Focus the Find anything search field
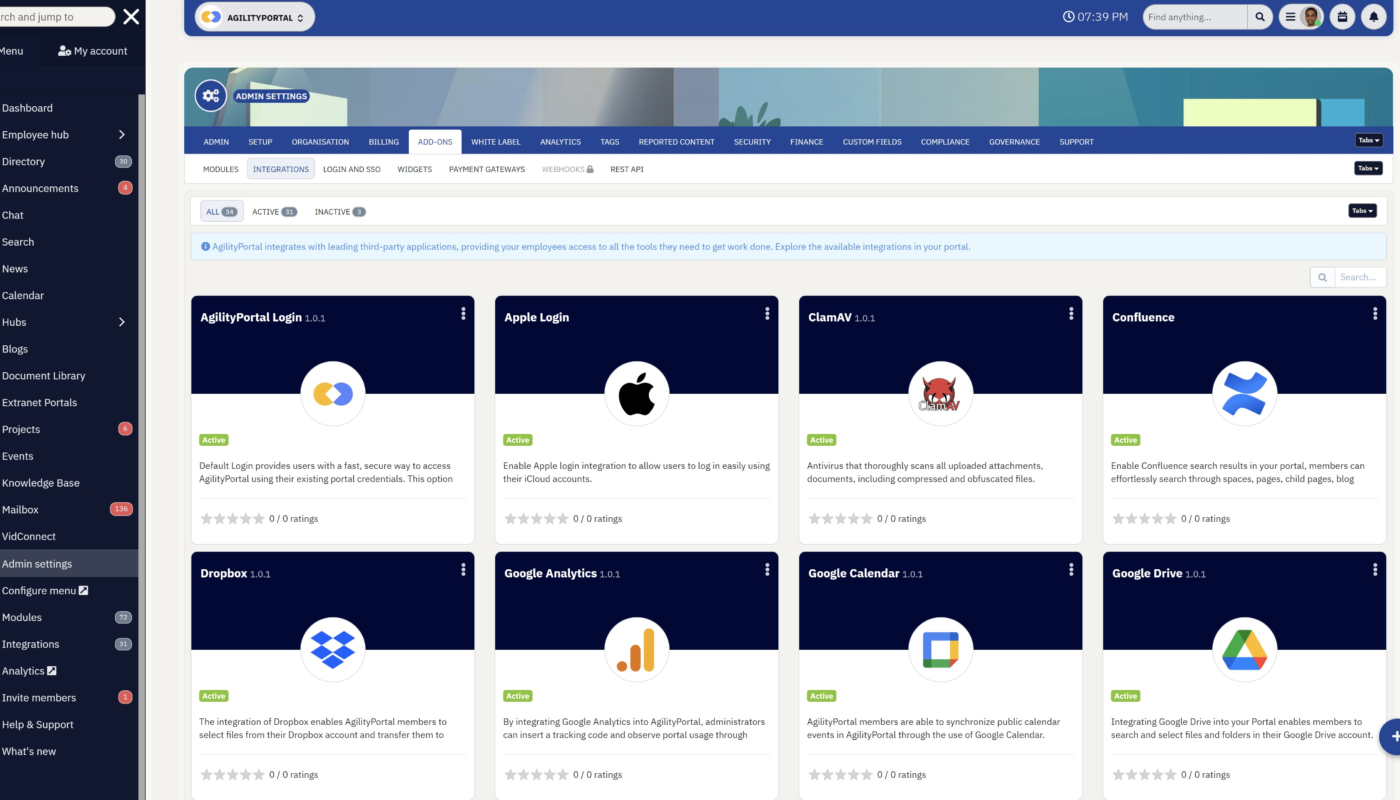 [x=1196, y=17]
